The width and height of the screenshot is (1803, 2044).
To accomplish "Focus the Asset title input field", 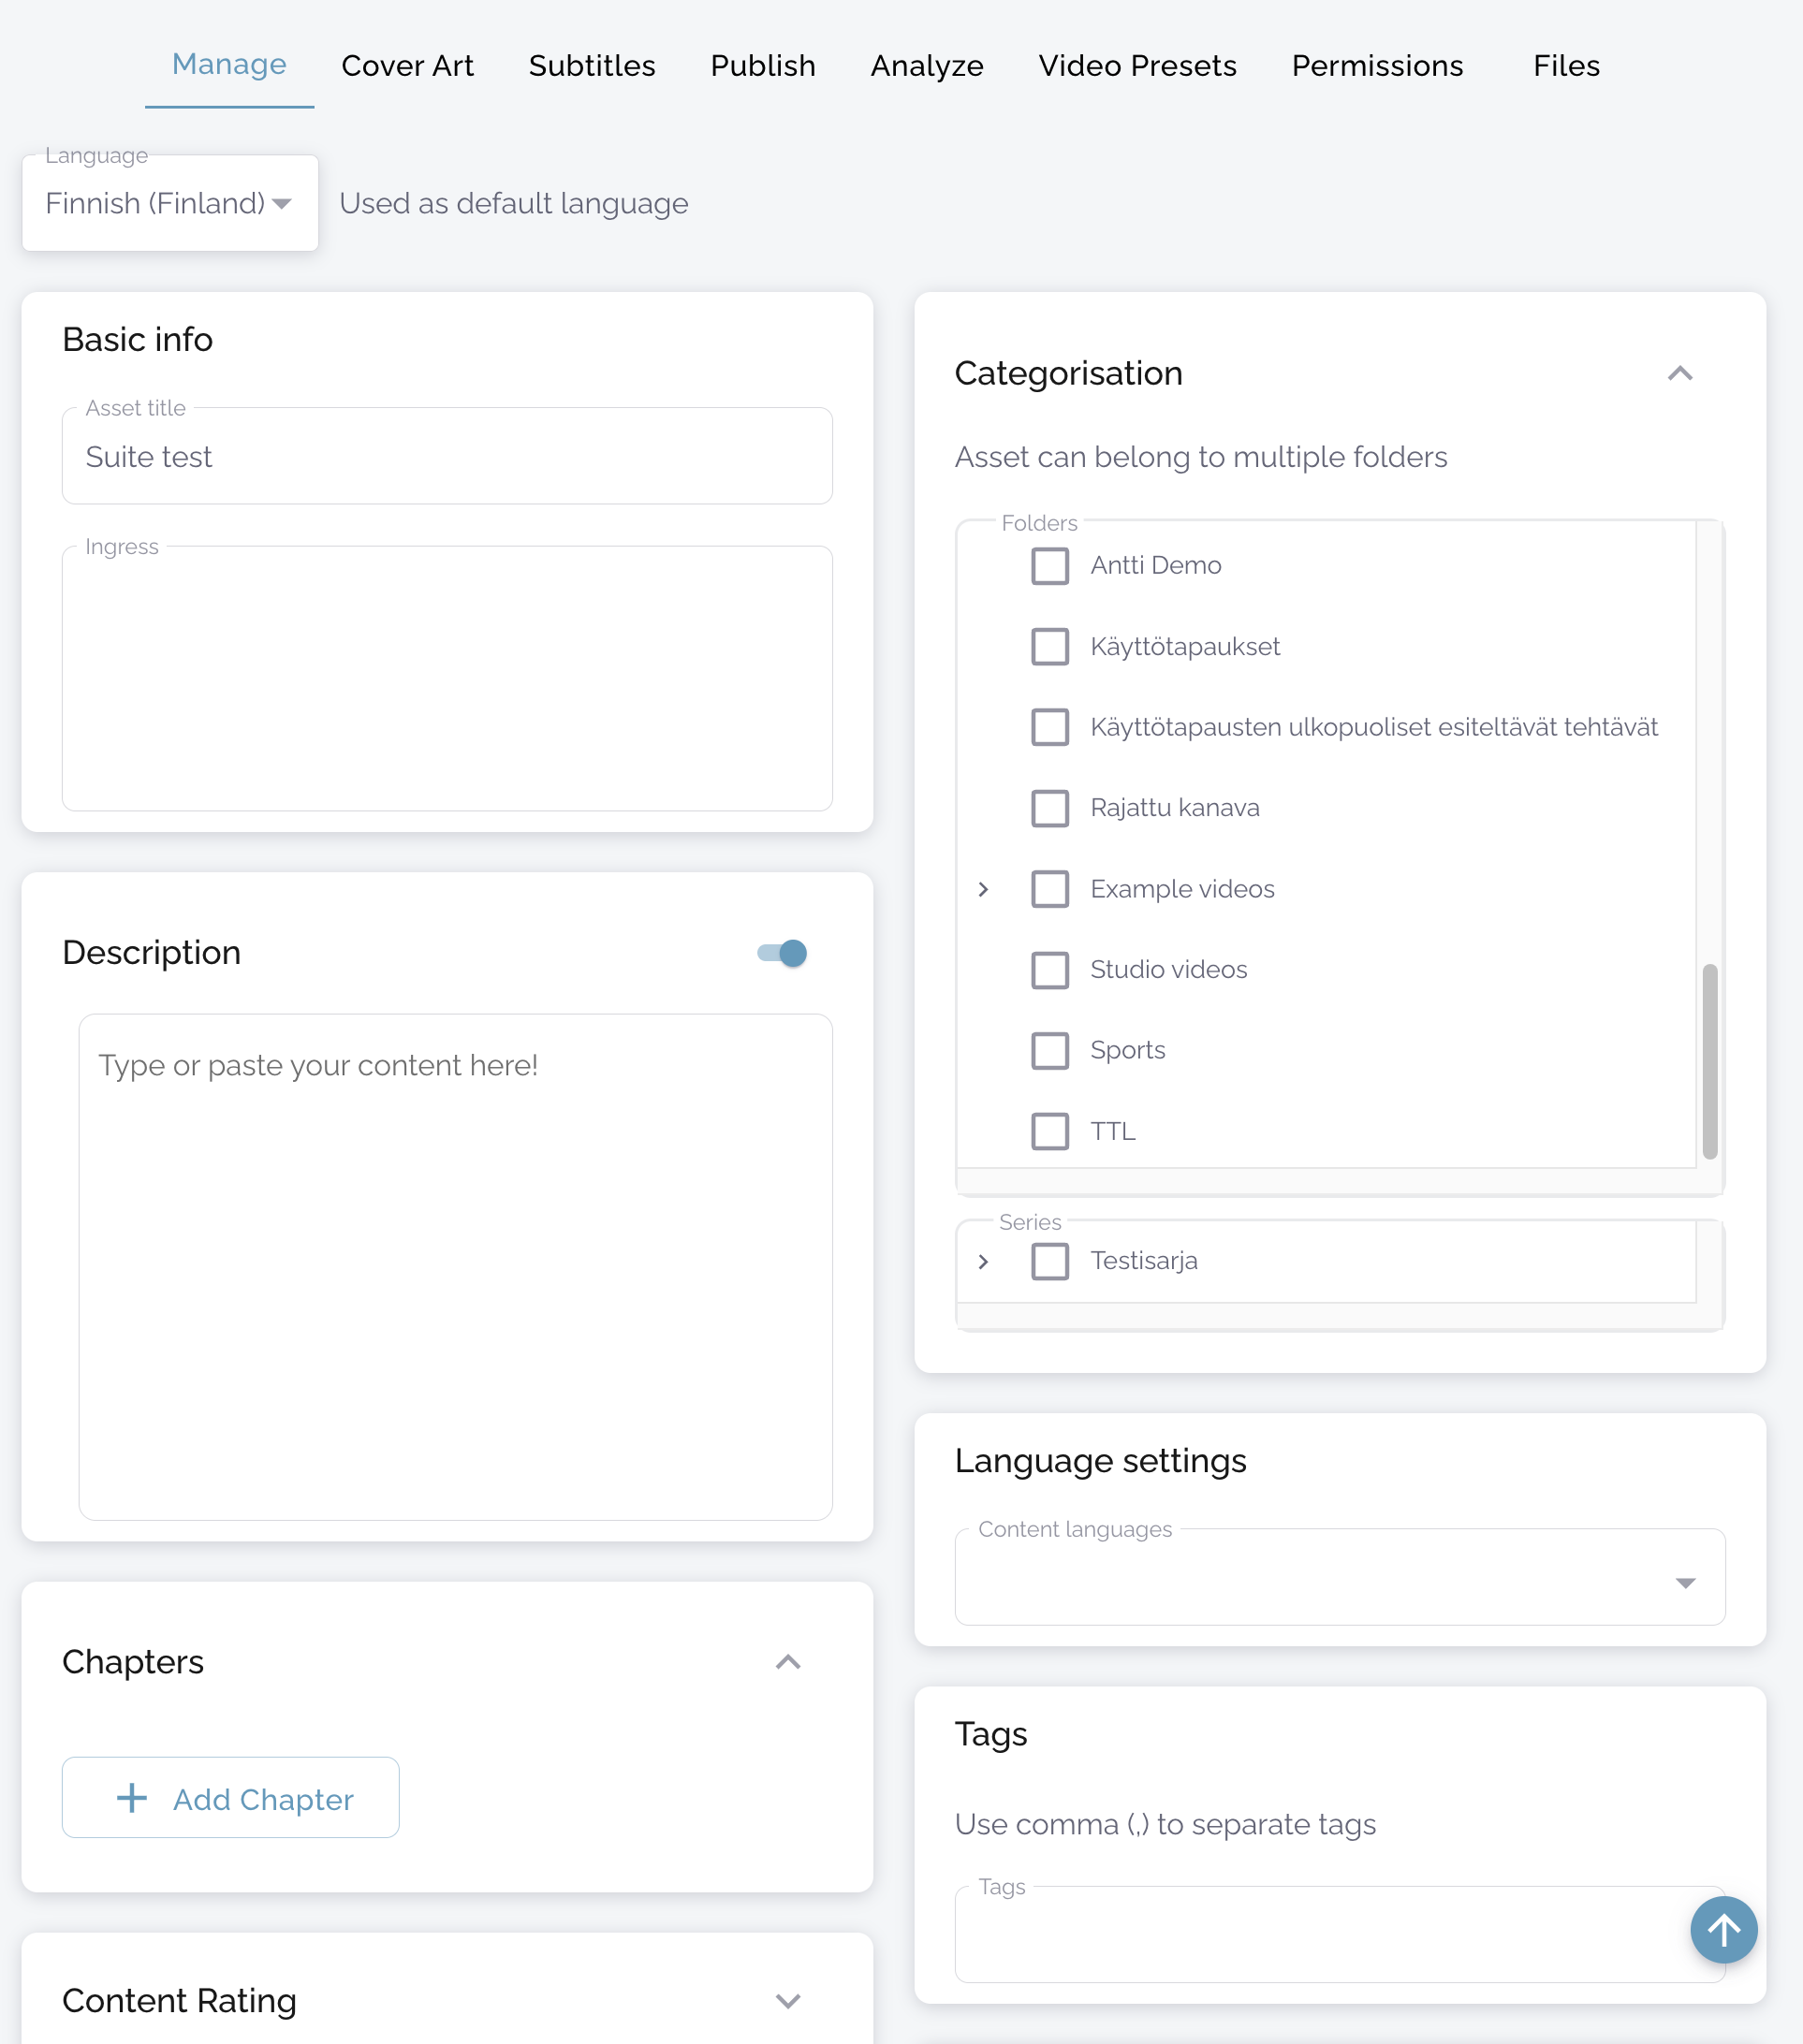I will click(447, 457).
